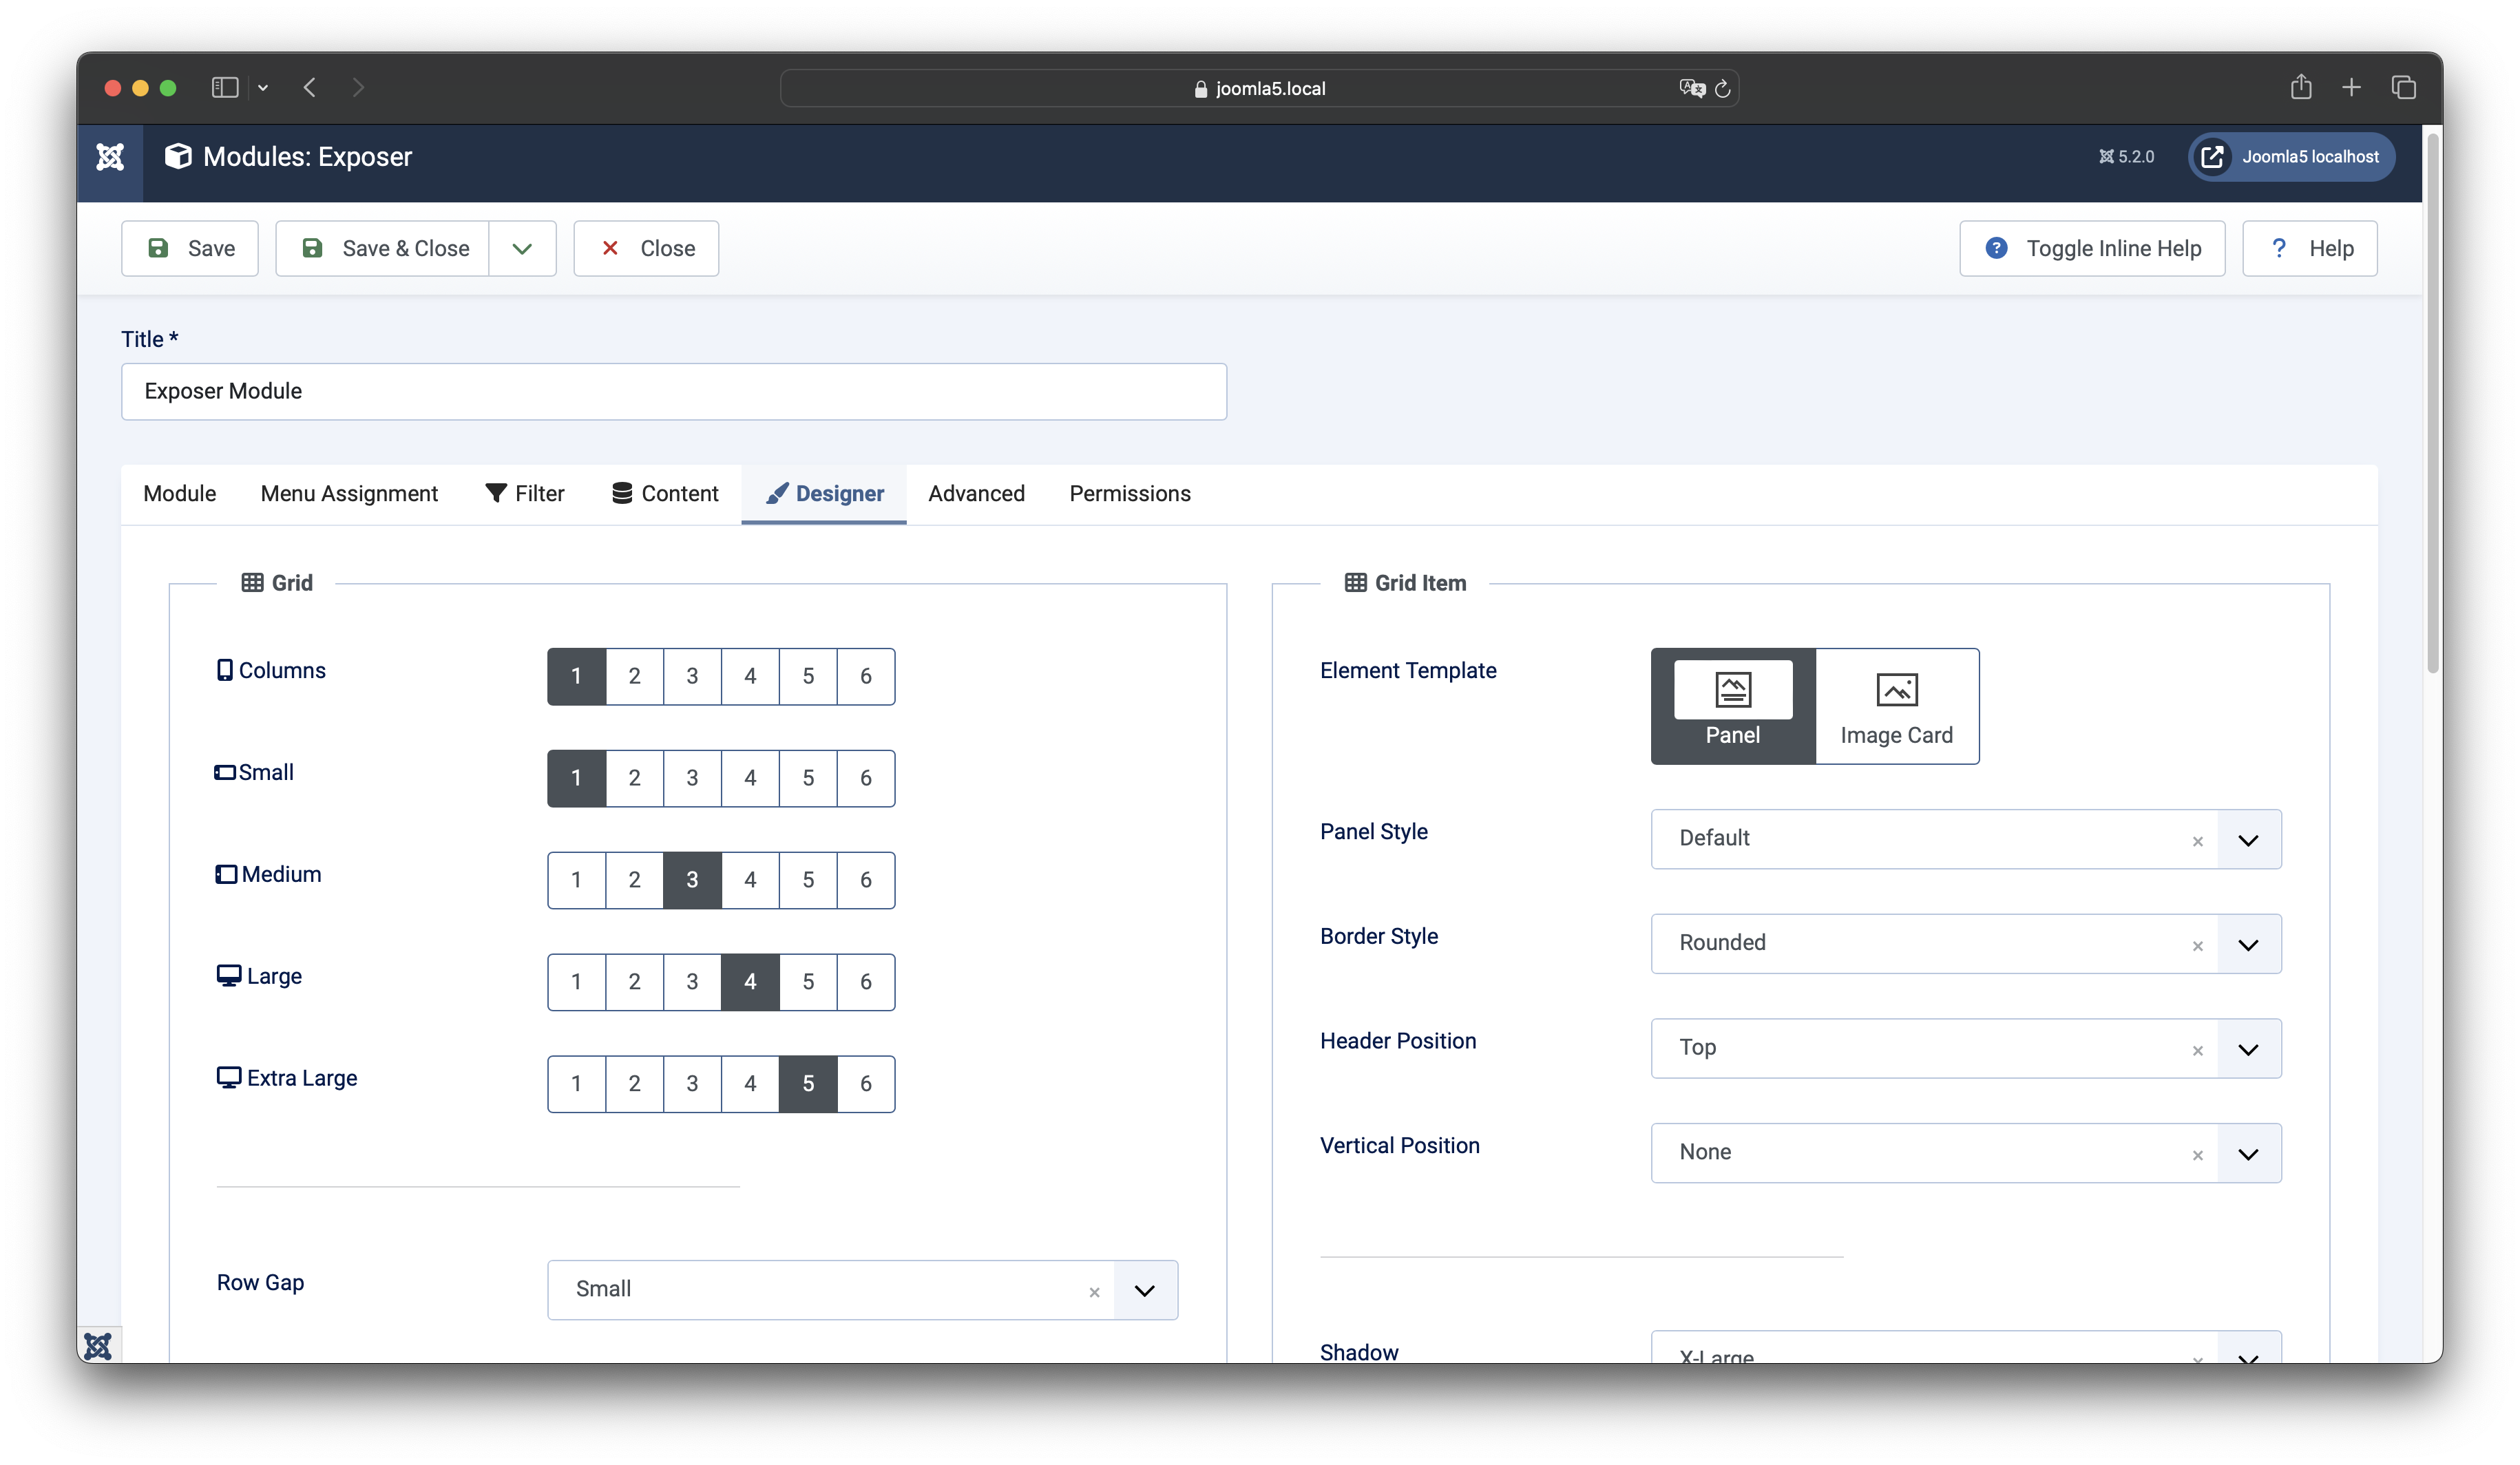Image resolution: width=2520 pixels, height=1465 pixels.
Task: Switch to the Module tab
Action: tap(180, 494)
